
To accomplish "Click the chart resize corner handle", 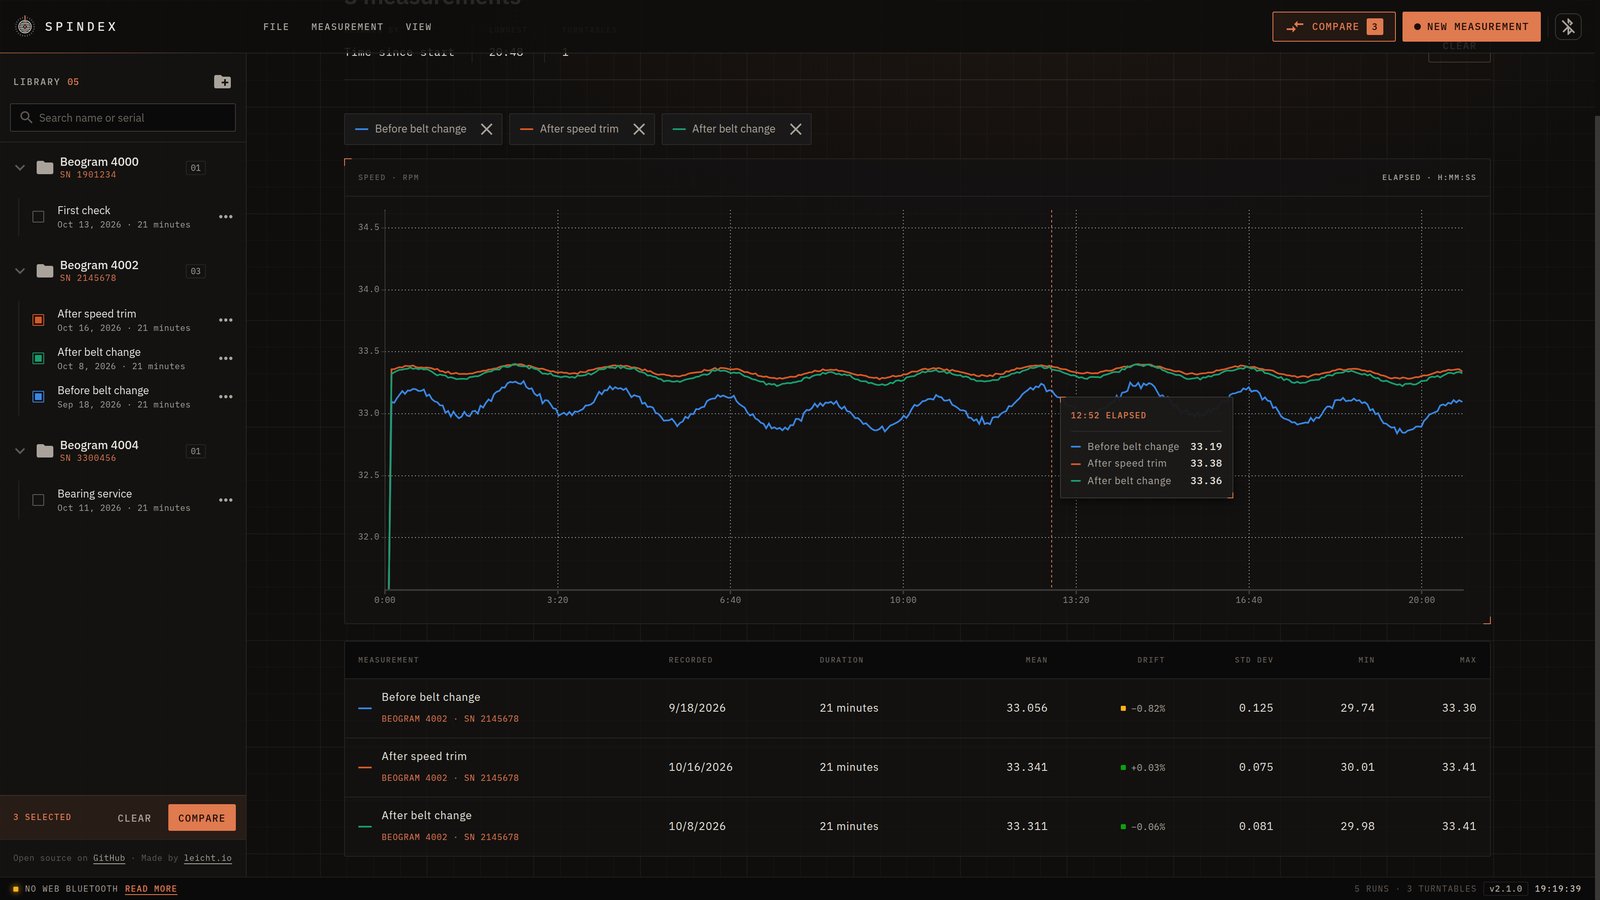I will coord(1487,621).
